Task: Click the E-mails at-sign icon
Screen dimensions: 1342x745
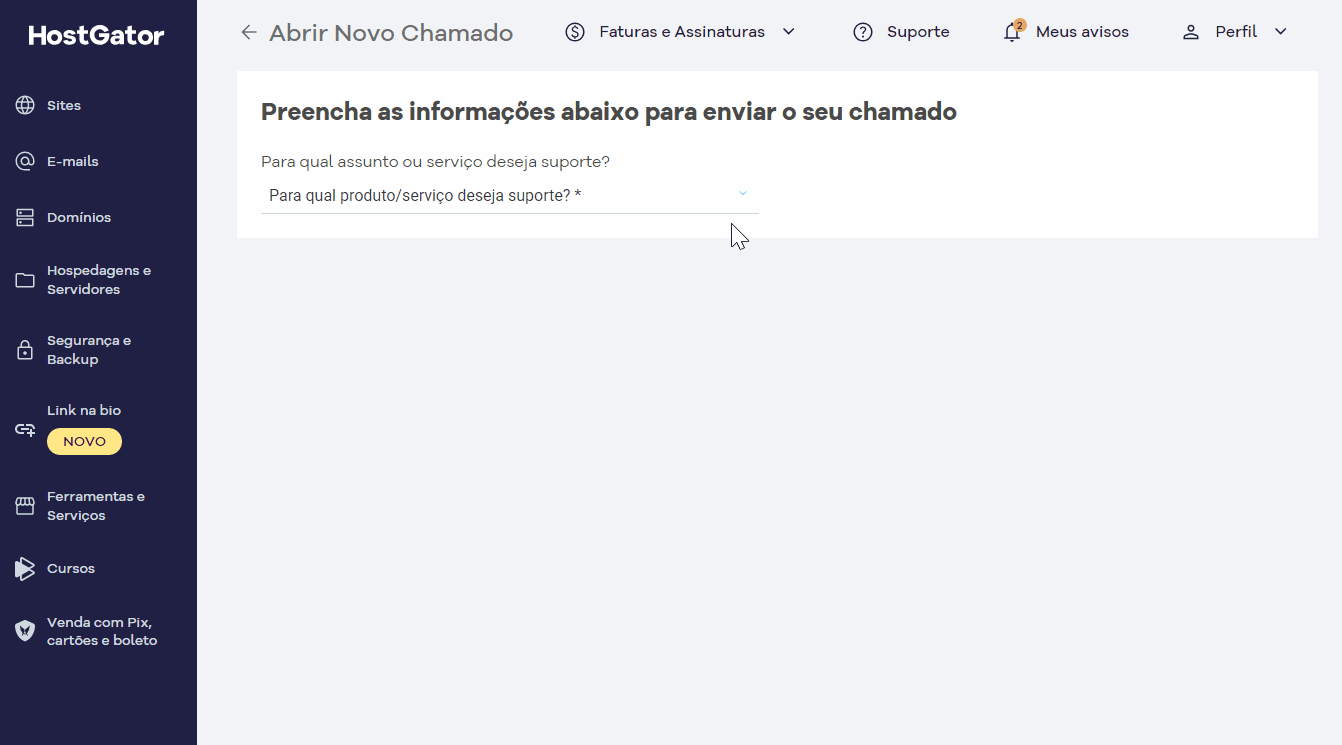Action: click(25, 161)
